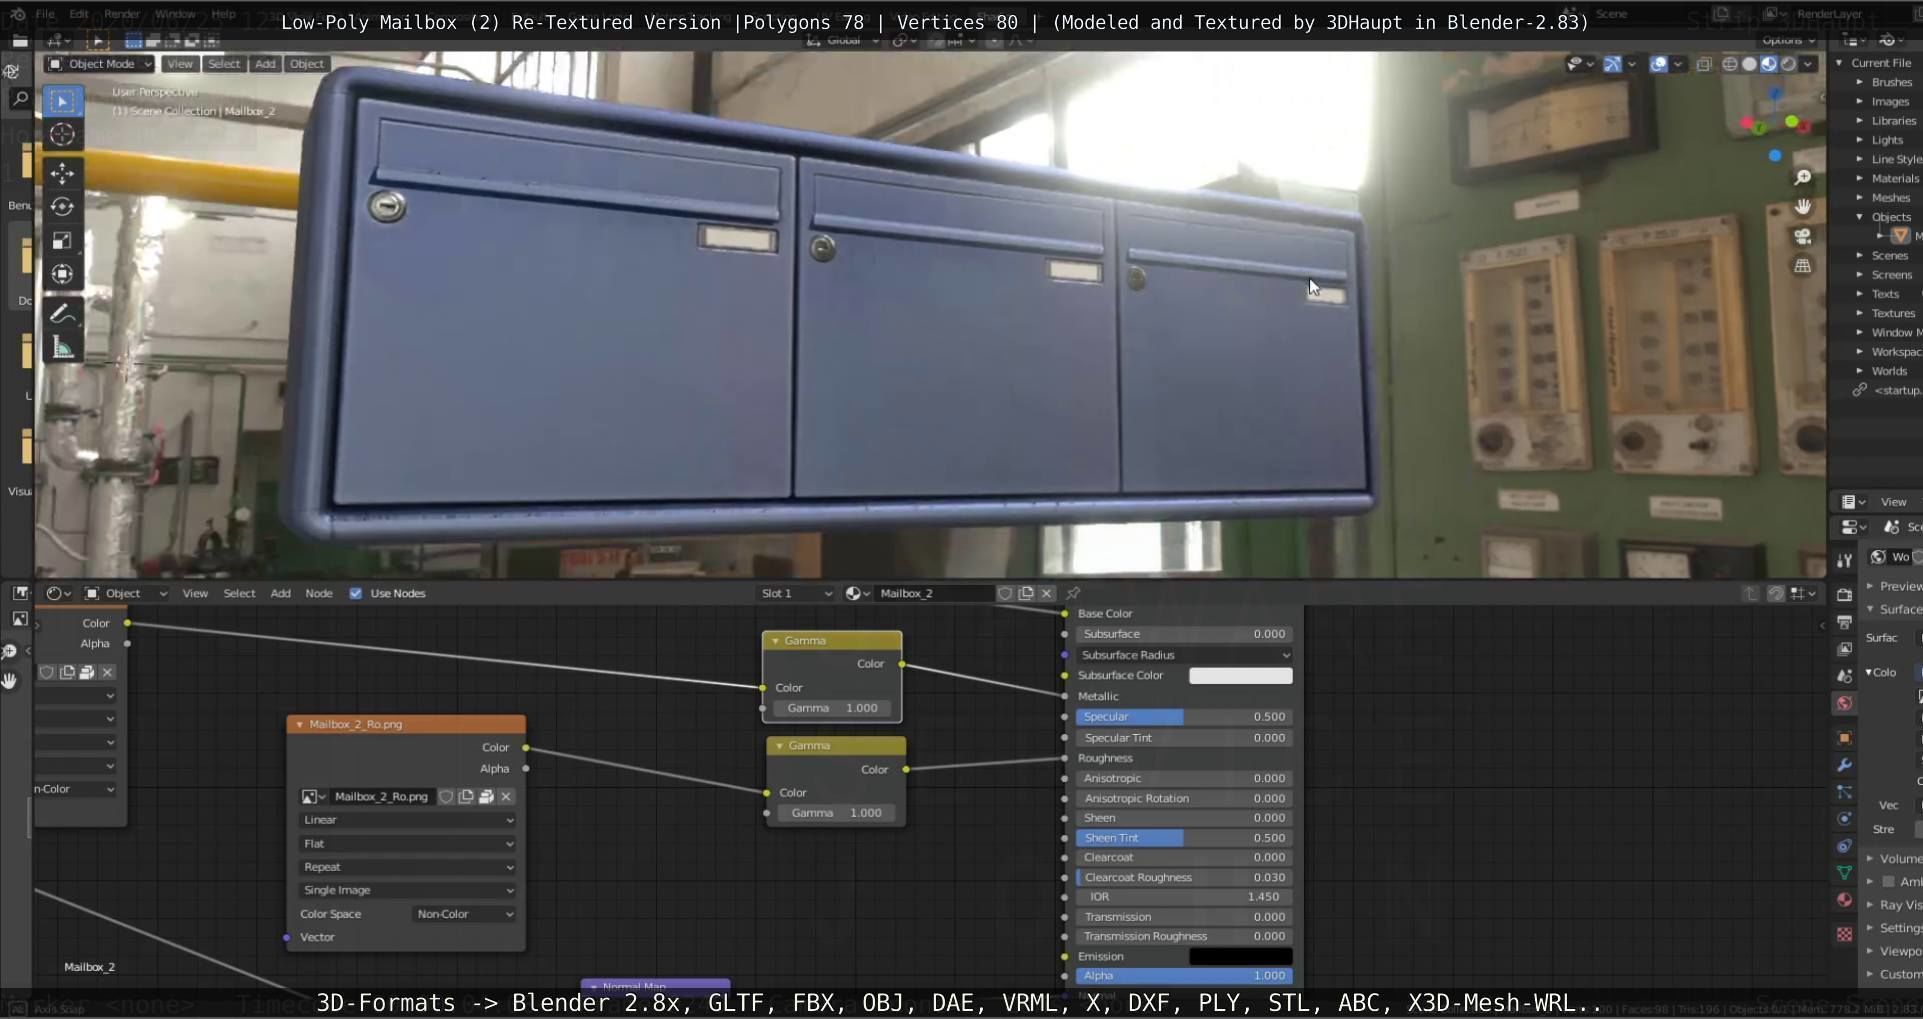Toggle viewport overlays button
Image resolution: width=1923 pixels, height=1019 pixels.
click(1658, 64)
